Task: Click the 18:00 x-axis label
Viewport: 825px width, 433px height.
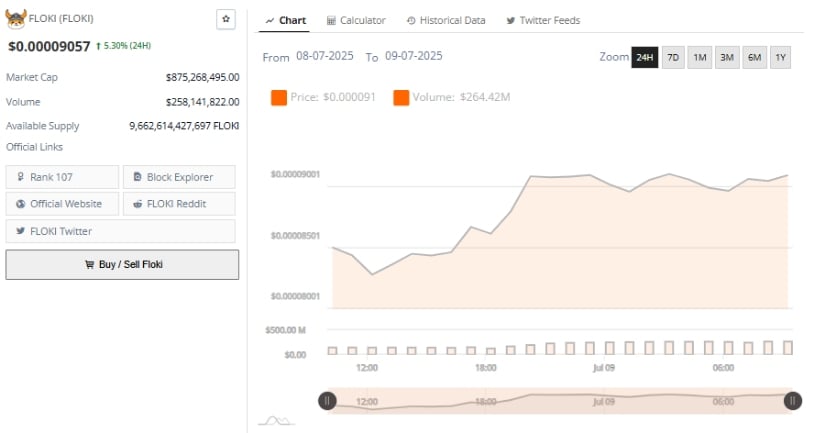Action: coord(486,368)
